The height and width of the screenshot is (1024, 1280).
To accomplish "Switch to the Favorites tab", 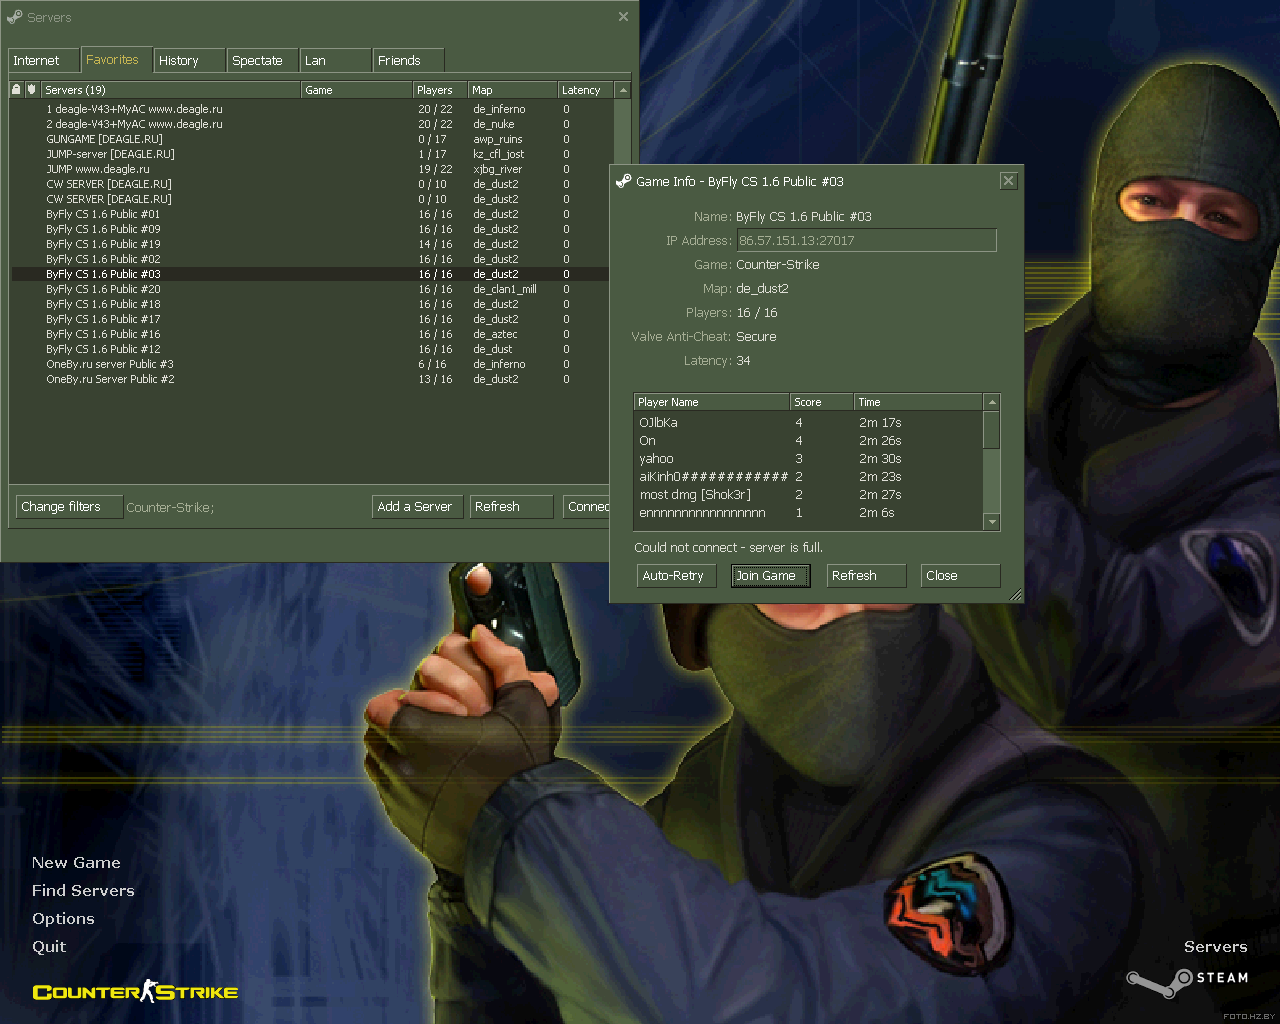I will [116, 60].
